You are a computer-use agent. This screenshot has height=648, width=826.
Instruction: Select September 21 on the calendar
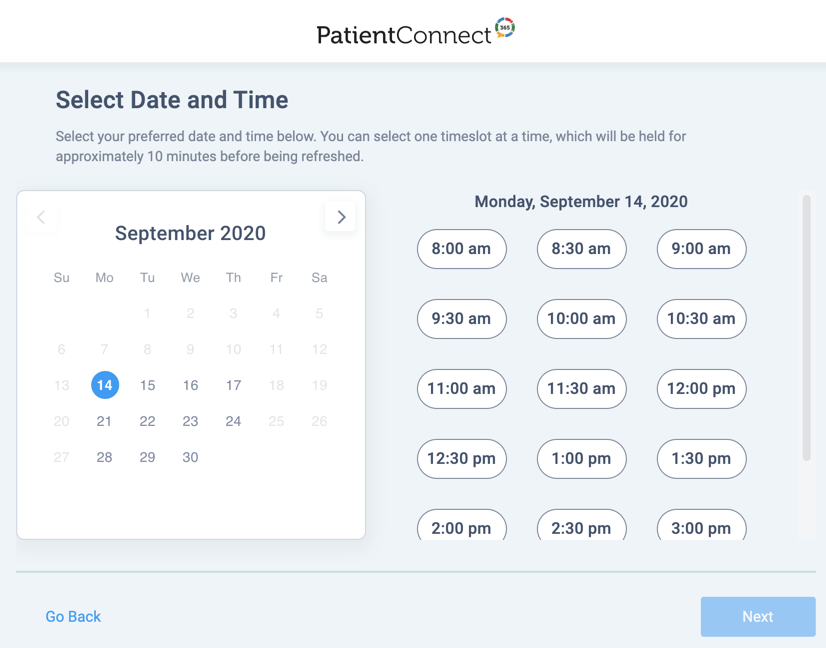coord(104,421)
